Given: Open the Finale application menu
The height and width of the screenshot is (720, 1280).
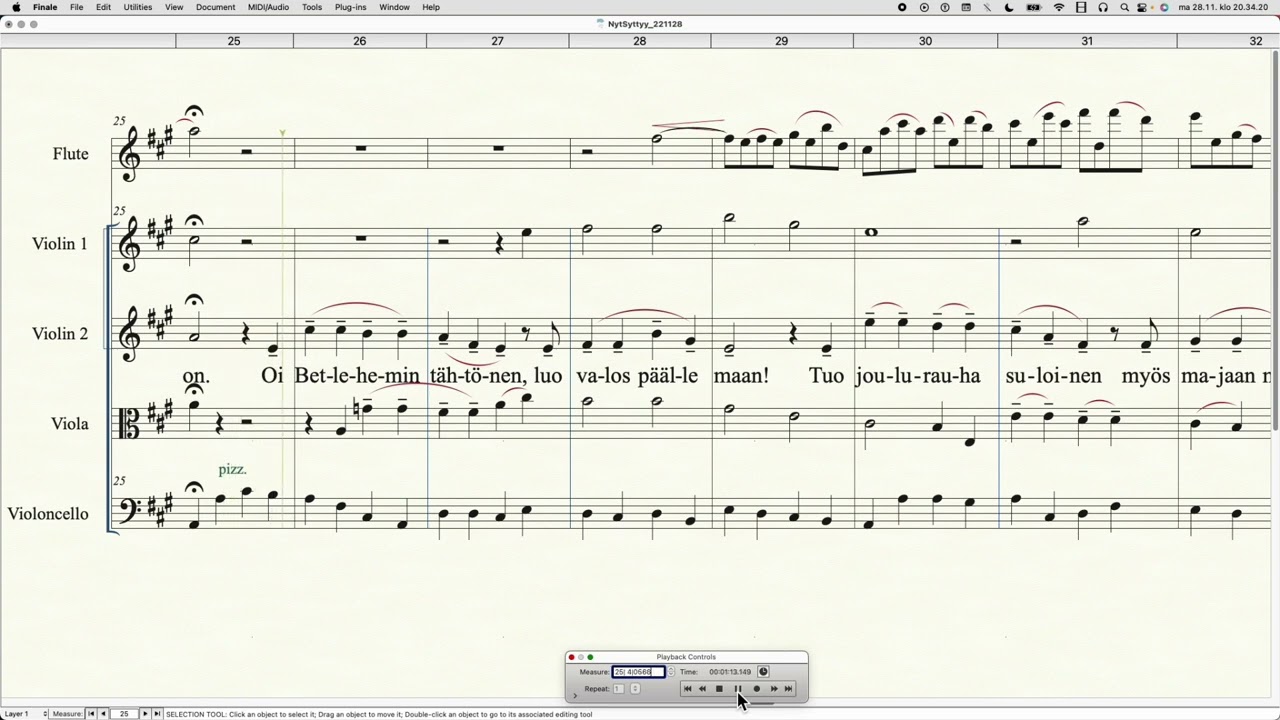Looking at the screenshot, I should 45,7.
